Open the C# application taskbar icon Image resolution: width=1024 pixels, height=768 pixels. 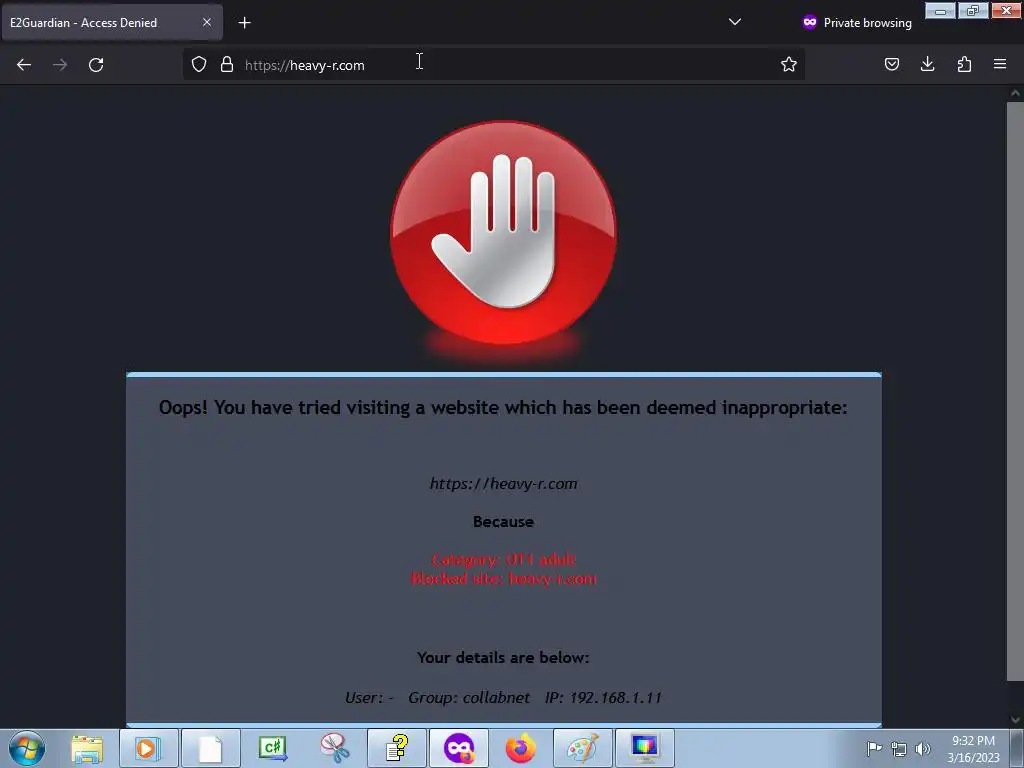click(x=272, y=748)
